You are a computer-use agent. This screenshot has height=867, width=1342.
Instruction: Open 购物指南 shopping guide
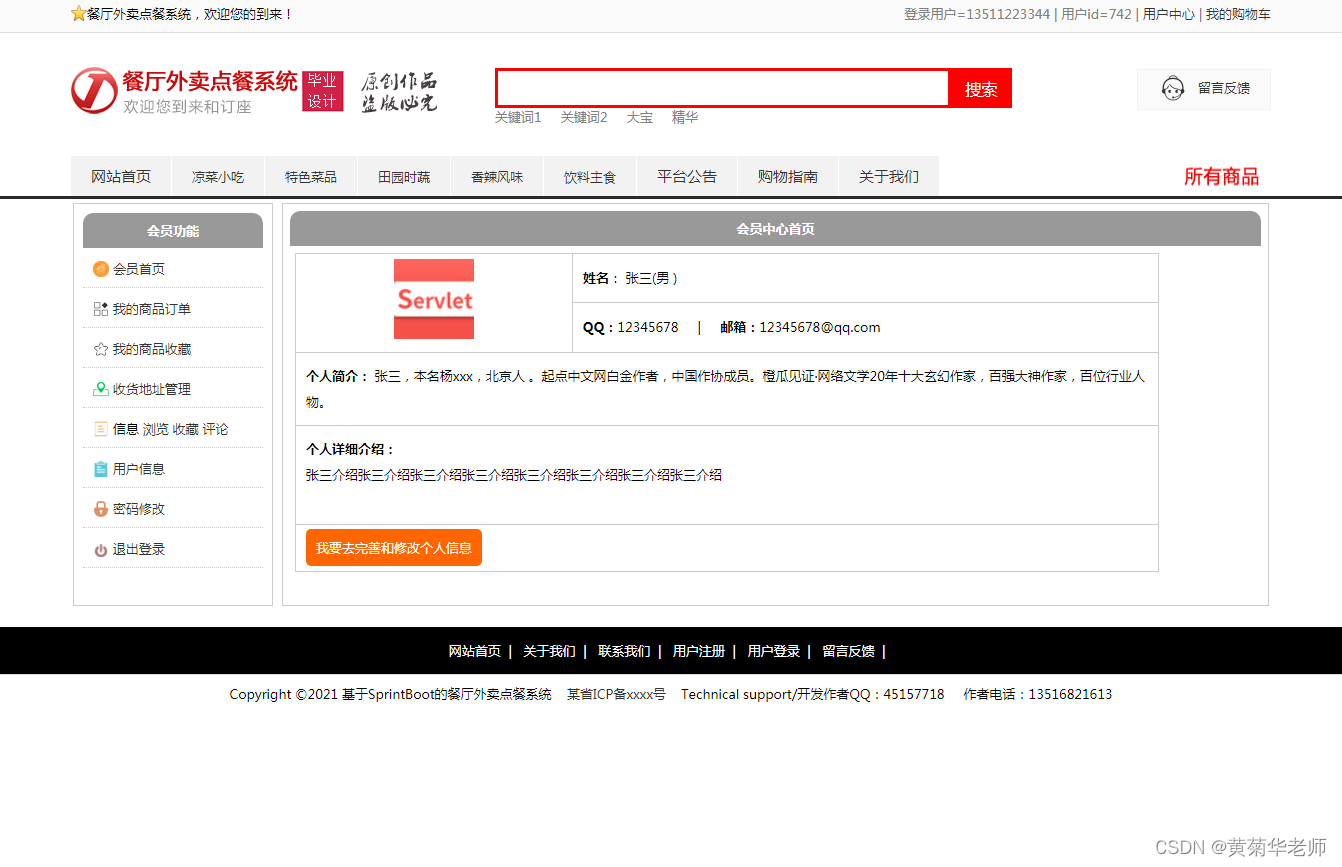point(787,175)
